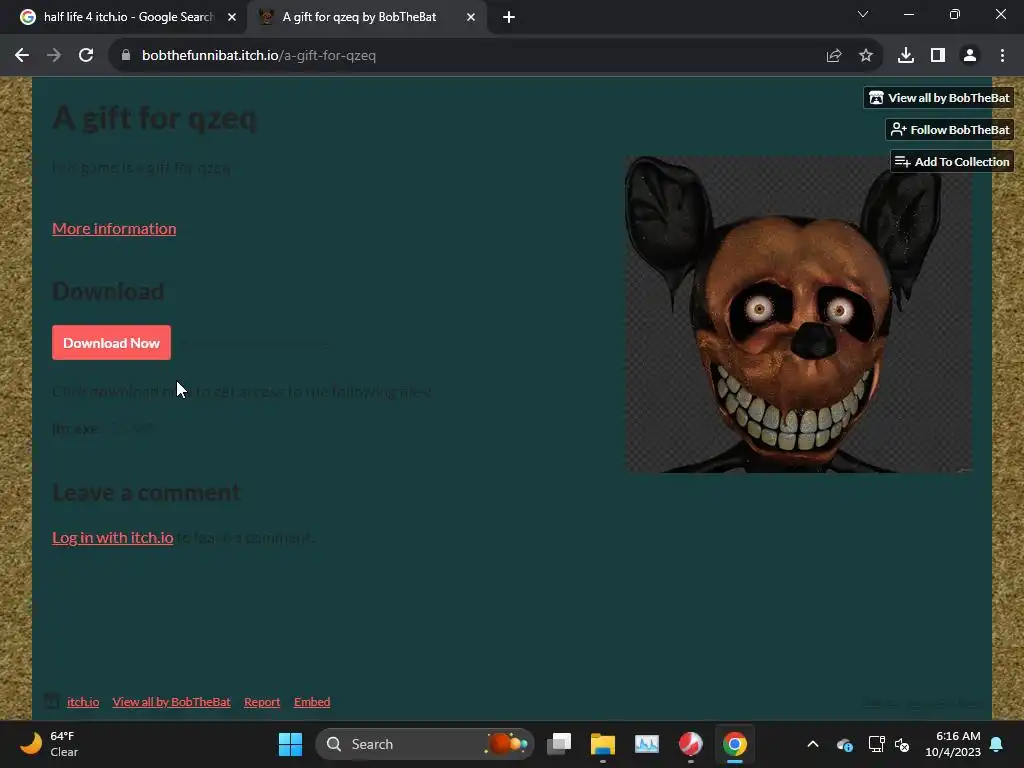The width and height of the screenshot is (1024, 768).
Task: Click the Report link in footer
Action: coord(262,702)
